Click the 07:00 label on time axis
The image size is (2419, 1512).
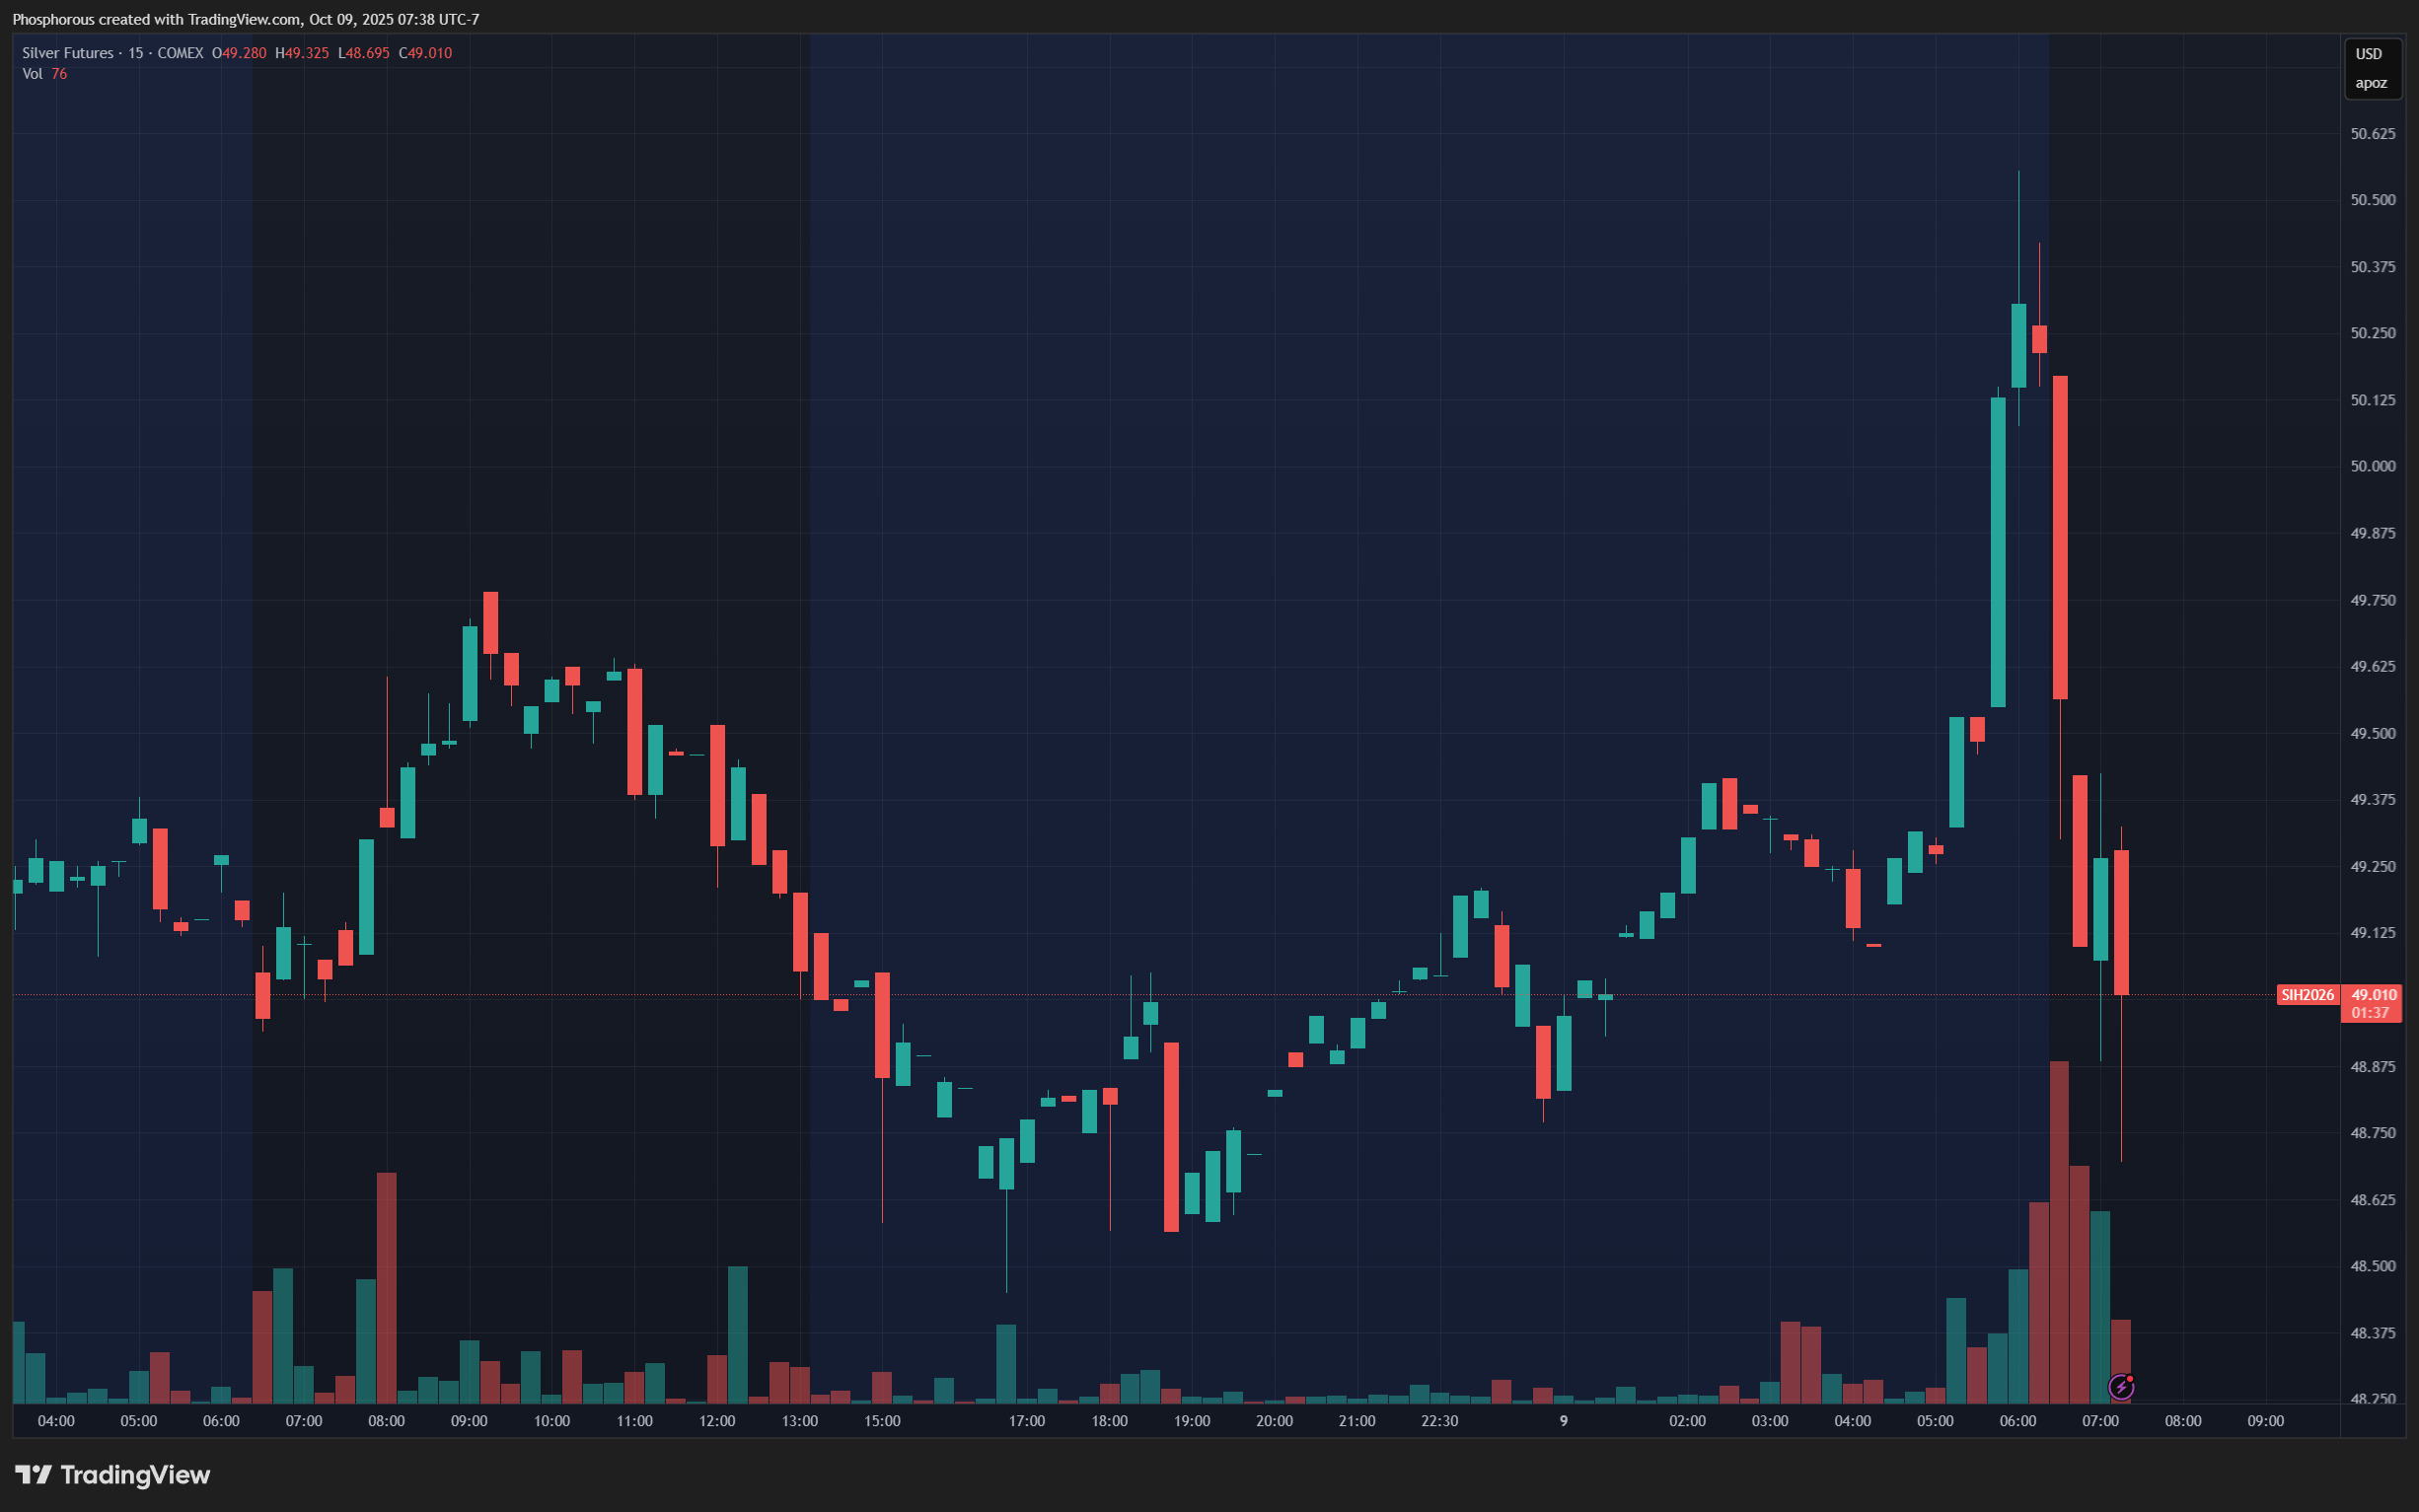click(2100, 1421)
